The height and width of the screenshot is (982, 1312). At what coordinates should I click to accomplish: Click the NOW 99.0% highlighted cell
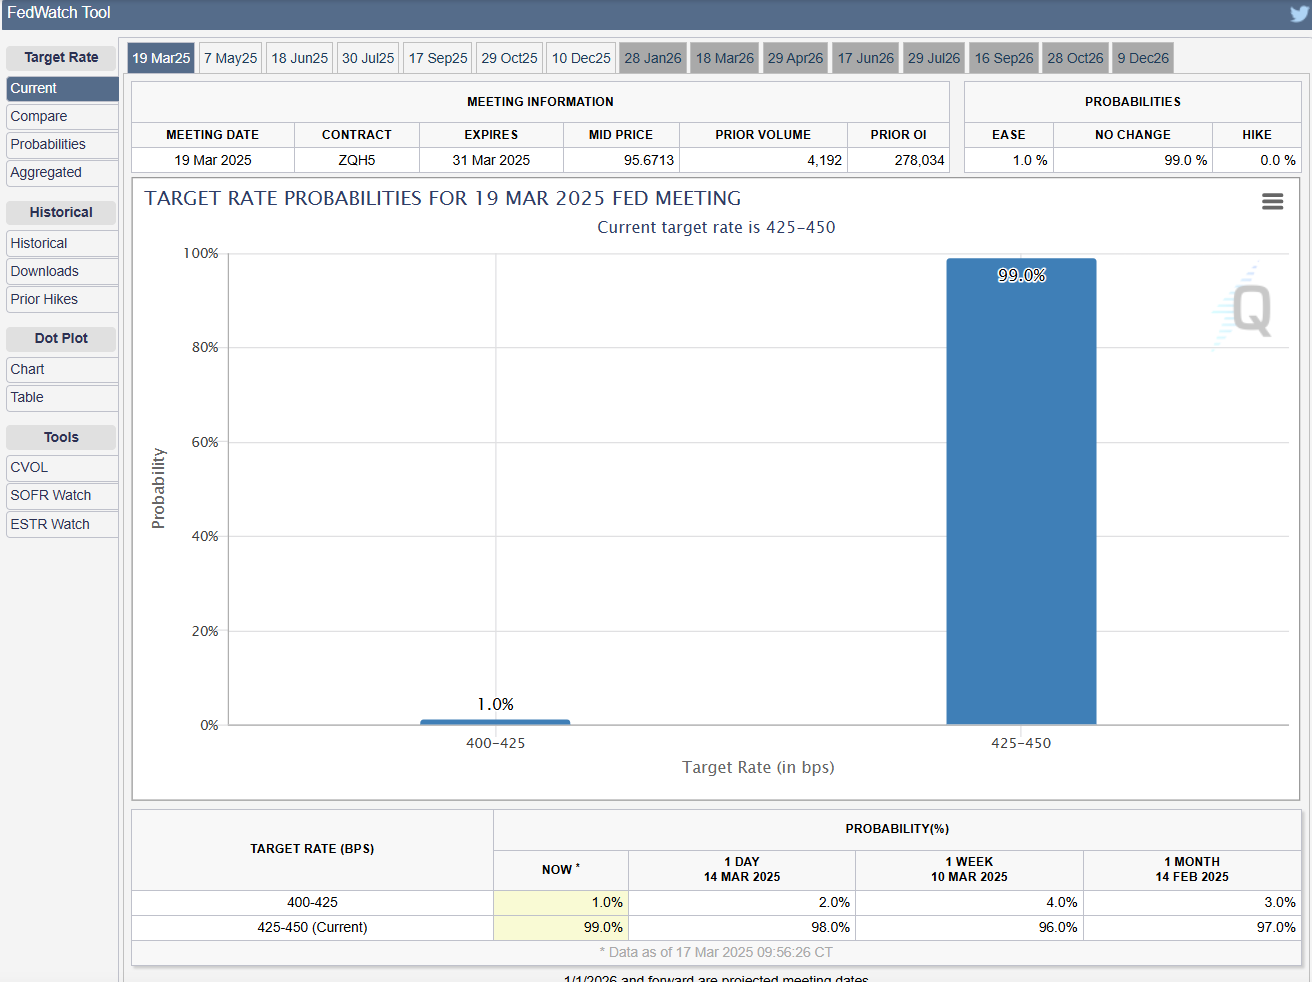tap(561, 927)
